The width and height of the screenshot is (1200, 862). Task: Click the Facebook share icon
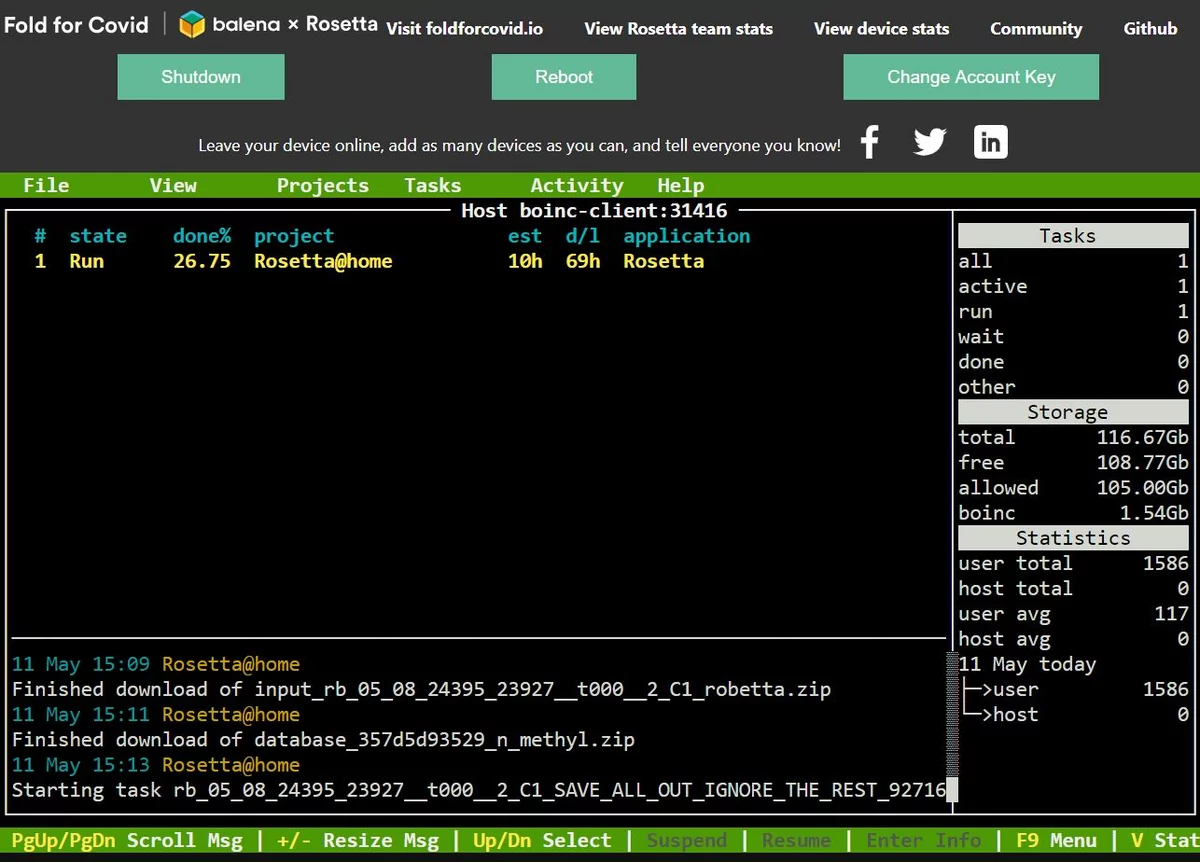[870, 142]
